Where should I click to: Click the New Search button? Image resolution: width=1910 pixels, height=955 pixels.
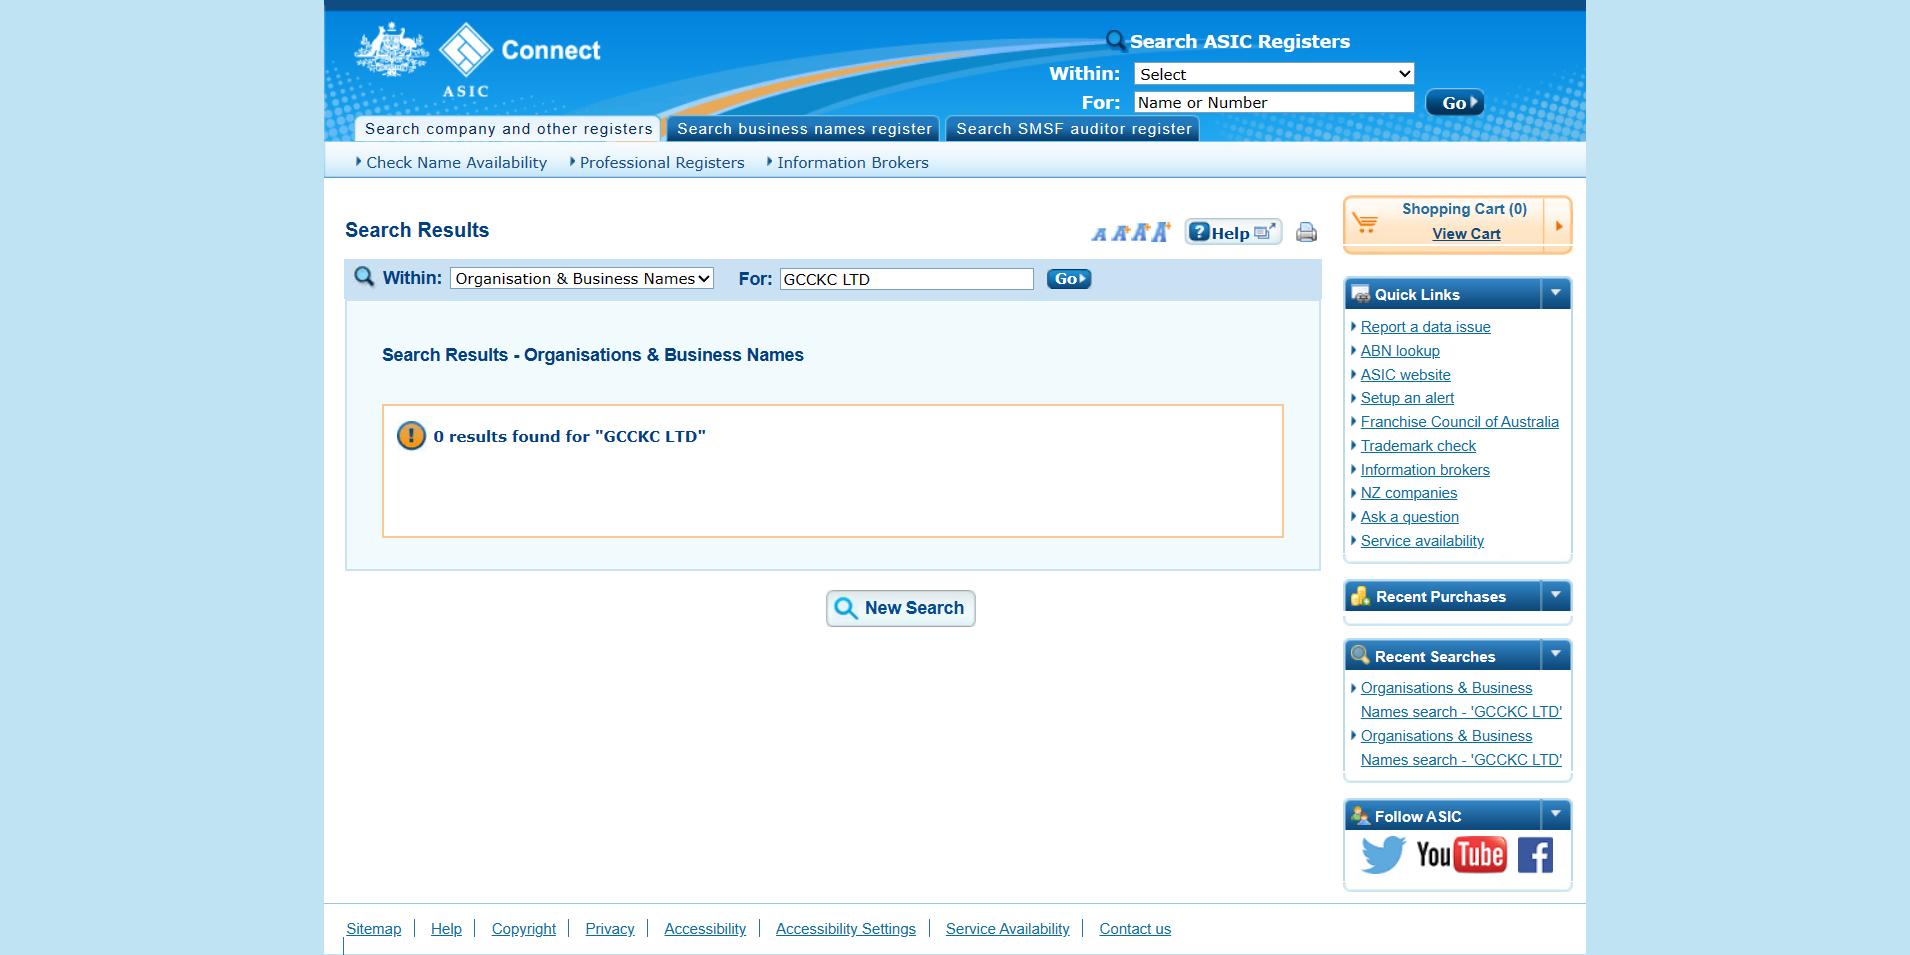[901, 608]
